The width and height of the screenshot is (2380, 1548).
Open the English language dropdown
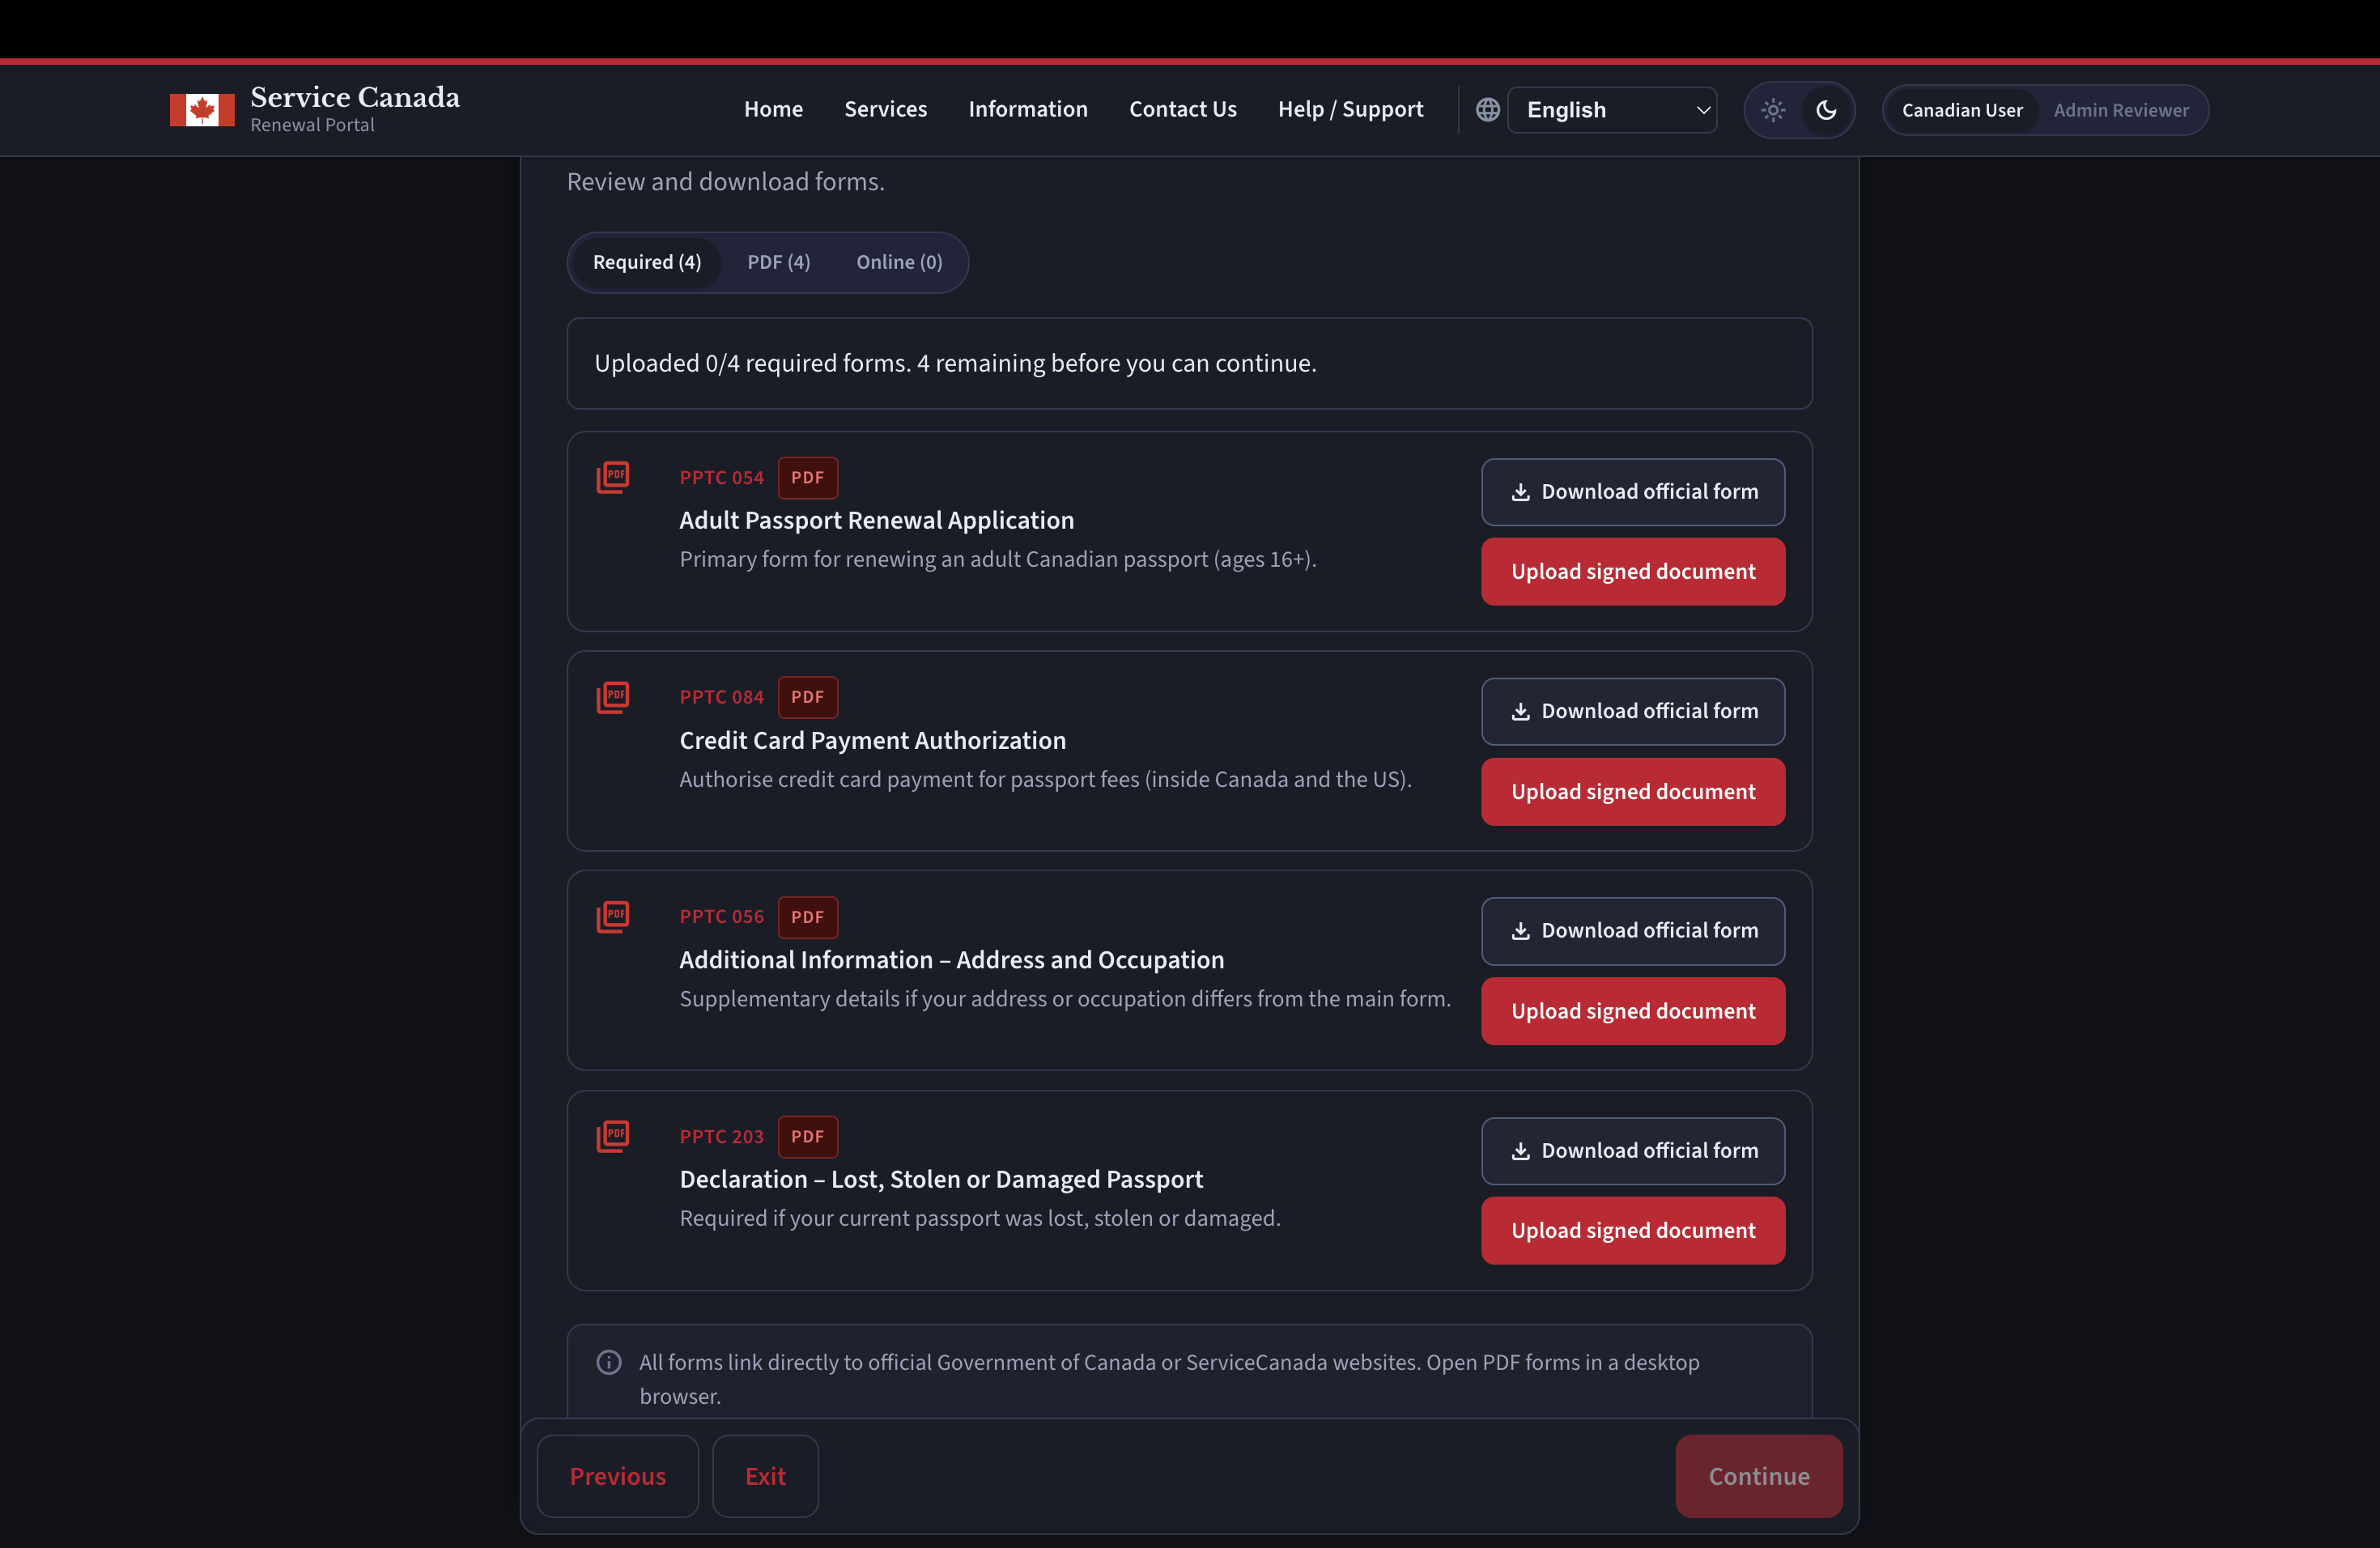coord(1612,110)
